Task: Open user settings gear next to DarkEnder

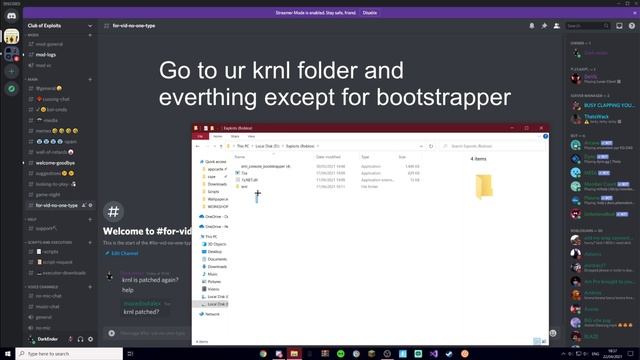Action: (x=90, y=339)
